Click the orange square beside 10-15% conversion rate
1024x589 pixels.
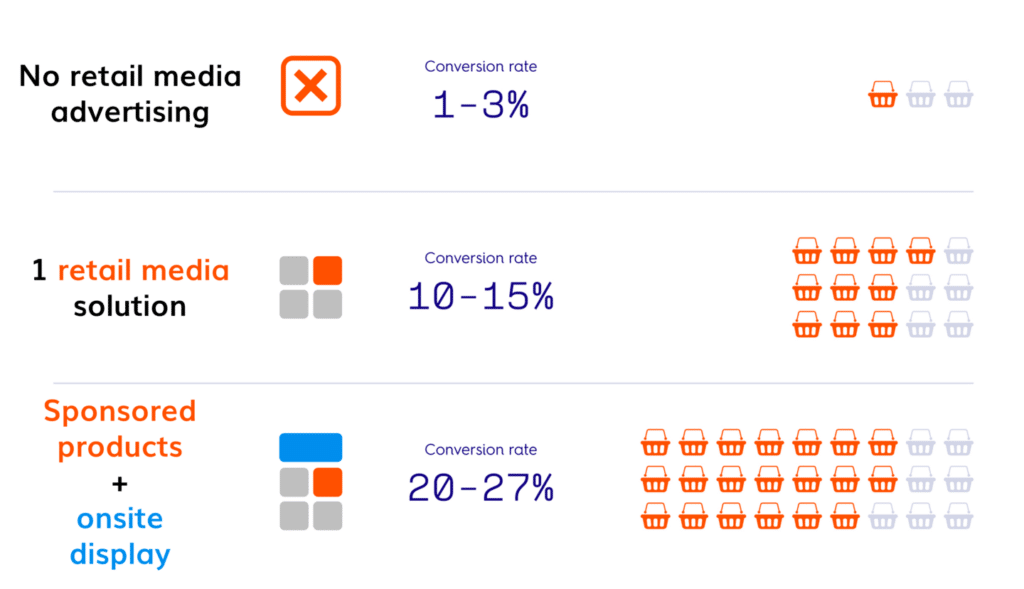(x=328, y=271)
